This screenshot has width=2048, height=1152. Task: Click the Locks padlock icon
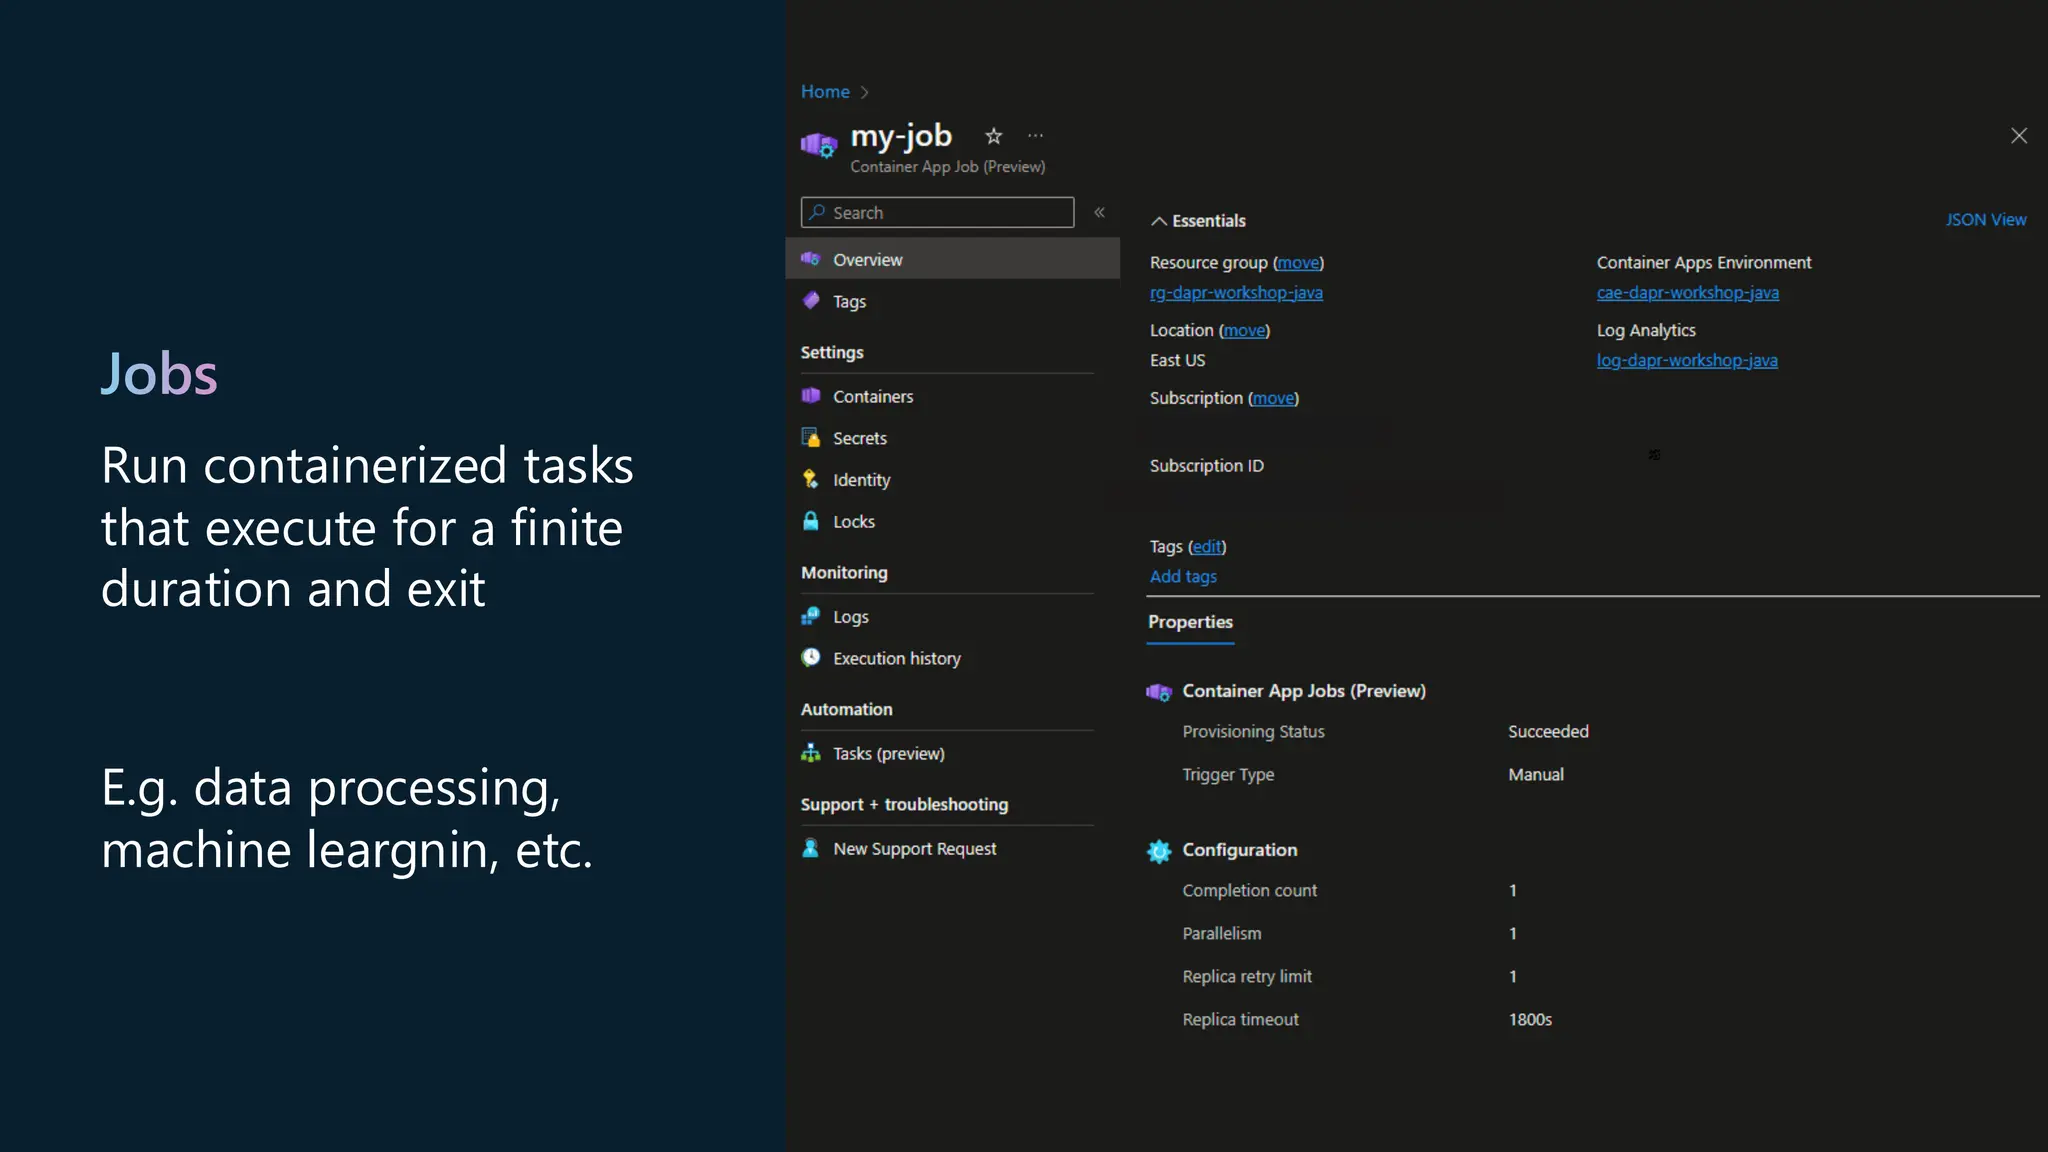(x=810, y=521)
